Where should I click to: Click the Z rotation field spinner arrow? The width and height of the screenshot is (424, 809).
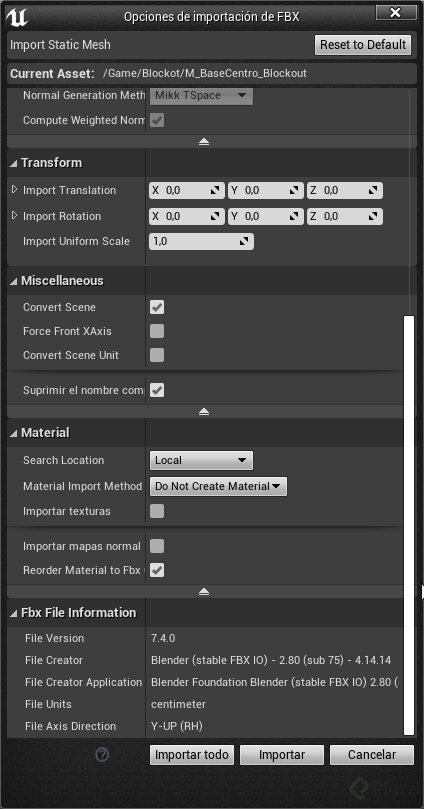[x=373, y=216]
